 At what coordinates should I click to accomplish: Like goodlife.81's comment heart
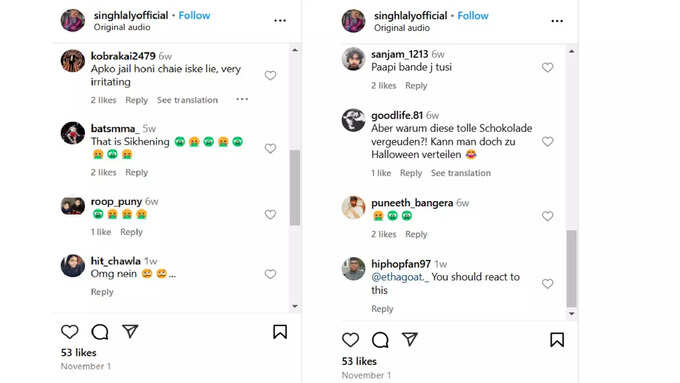click(x=547, y=141)
